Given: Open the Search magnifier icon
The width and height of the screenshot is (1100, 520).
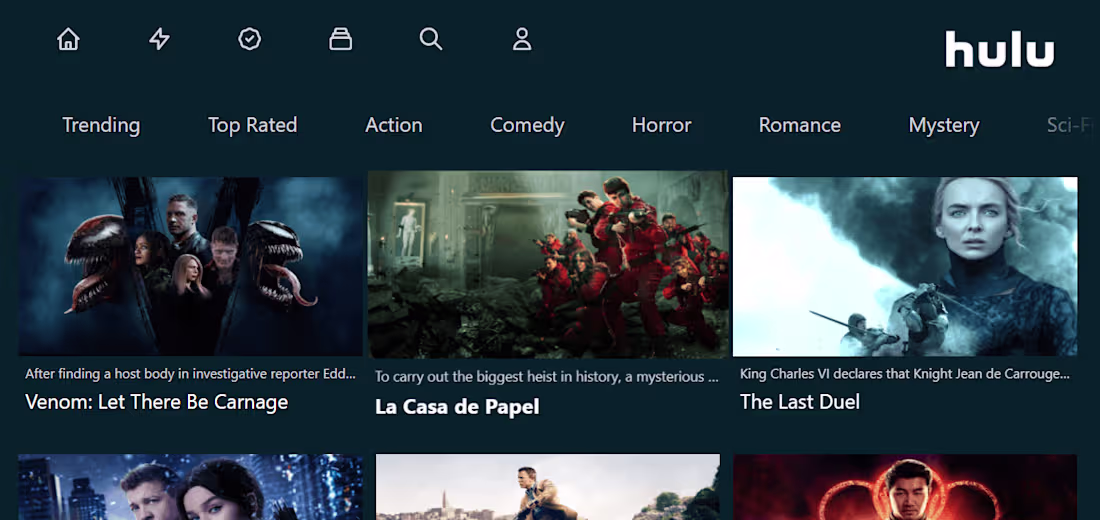Looking at the screenshot, I should [x=431, y=39].
